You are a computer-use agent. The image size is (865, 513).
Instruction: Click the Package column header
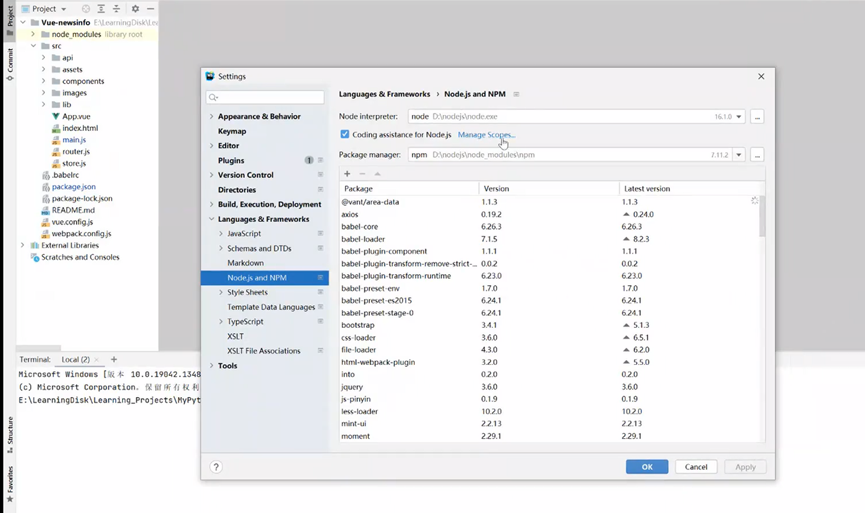pos(409,189)
